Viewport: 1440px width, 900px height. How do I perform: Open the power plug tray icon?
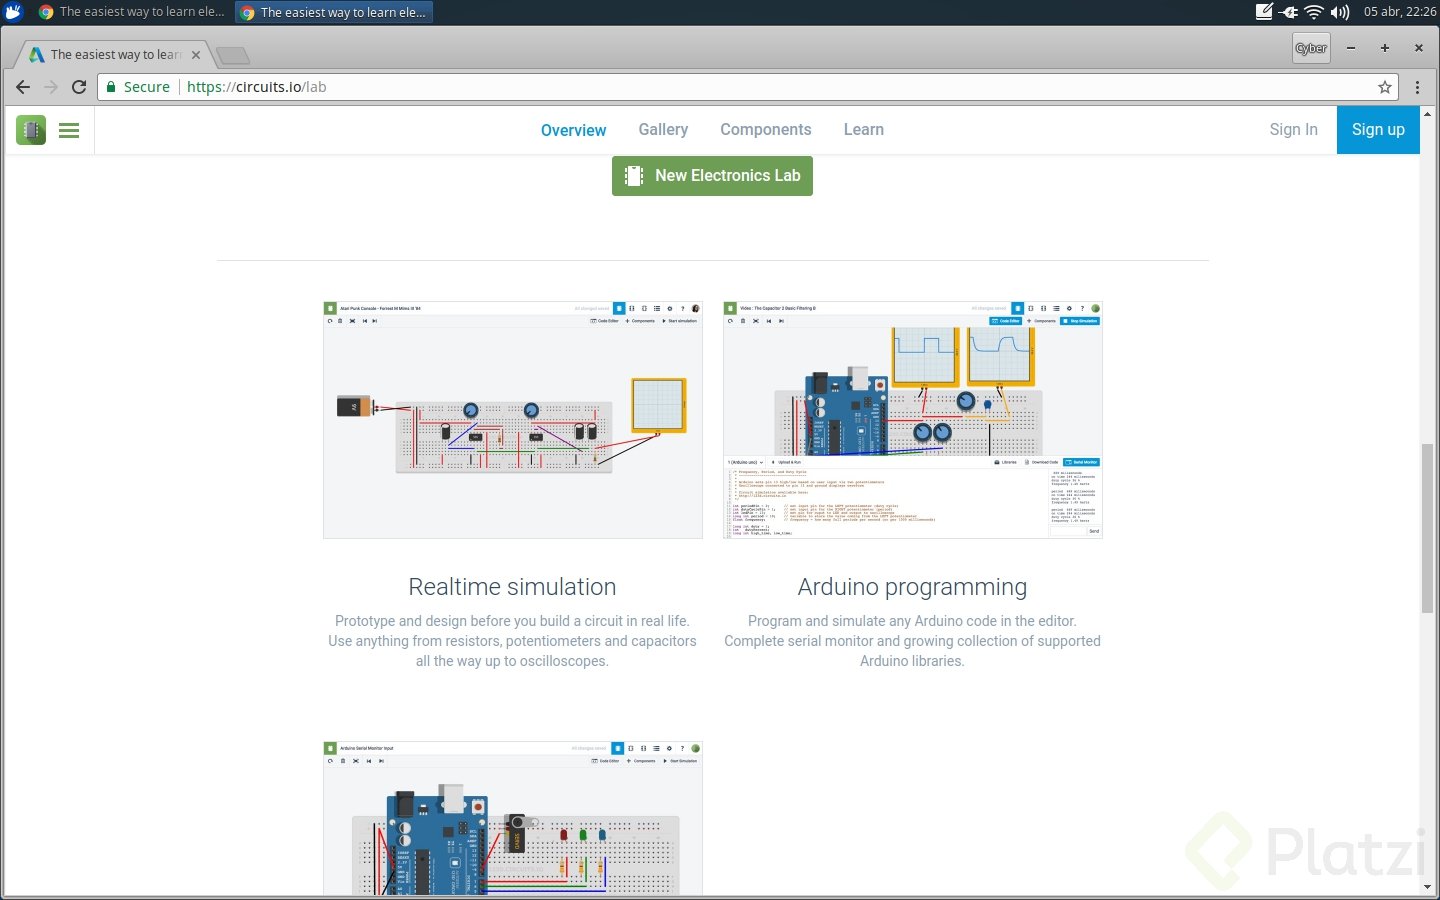(1289, 12)
